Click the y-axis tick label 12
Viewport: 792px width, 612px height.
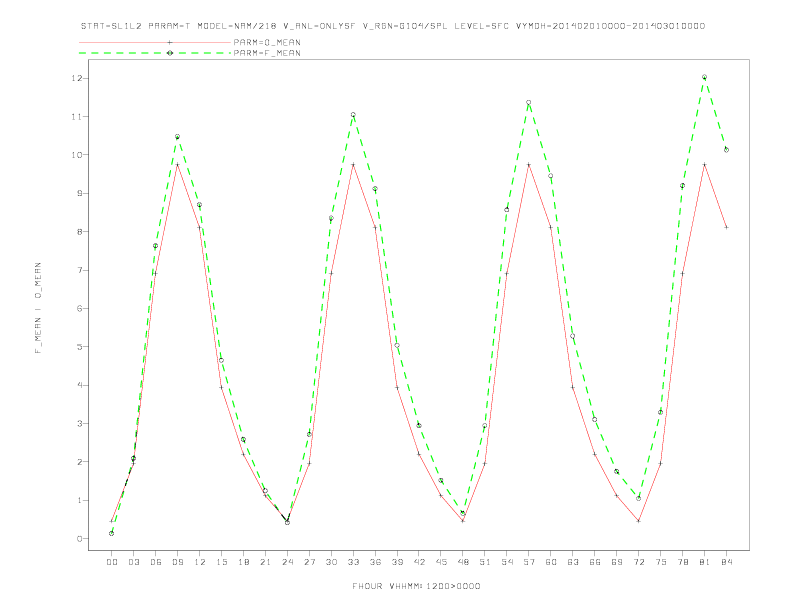coord(77,78)
